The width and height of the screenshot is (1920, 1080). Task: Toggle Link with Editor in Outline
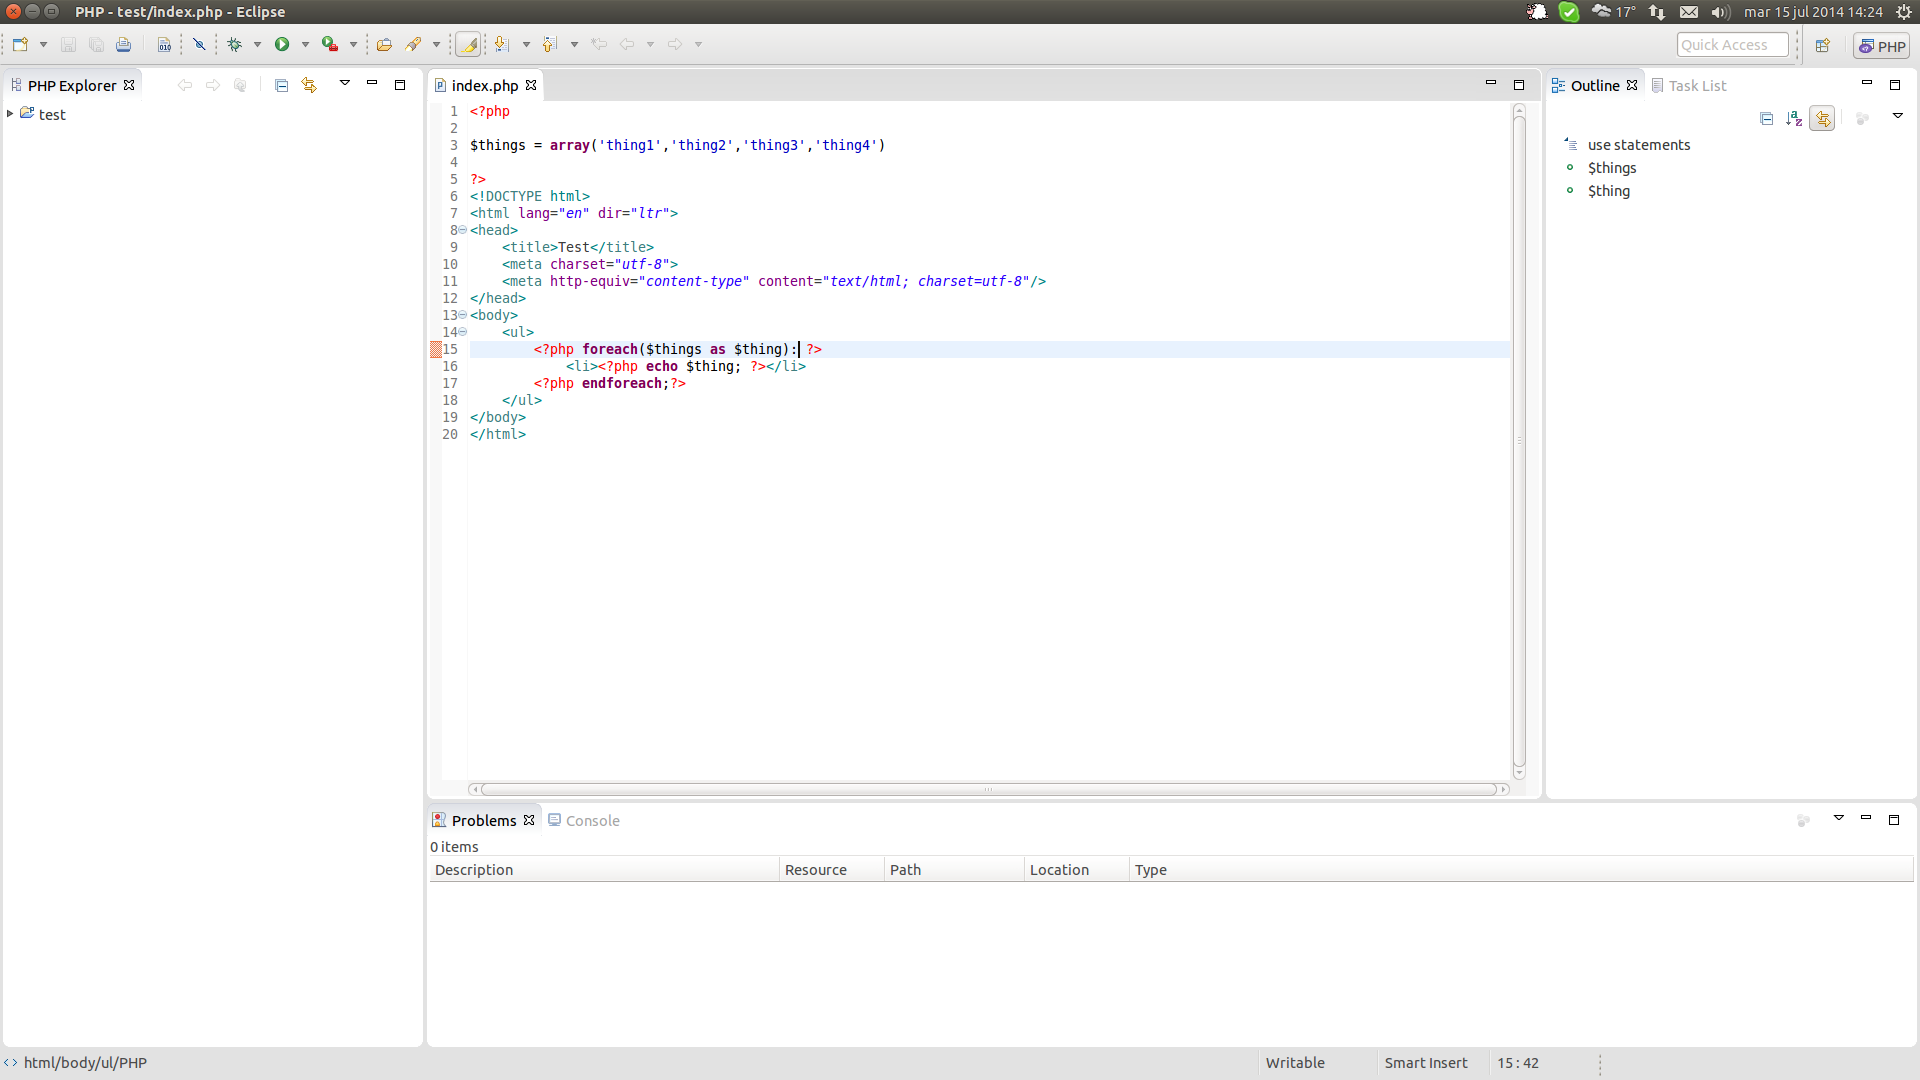click(x=1823, y=119)
